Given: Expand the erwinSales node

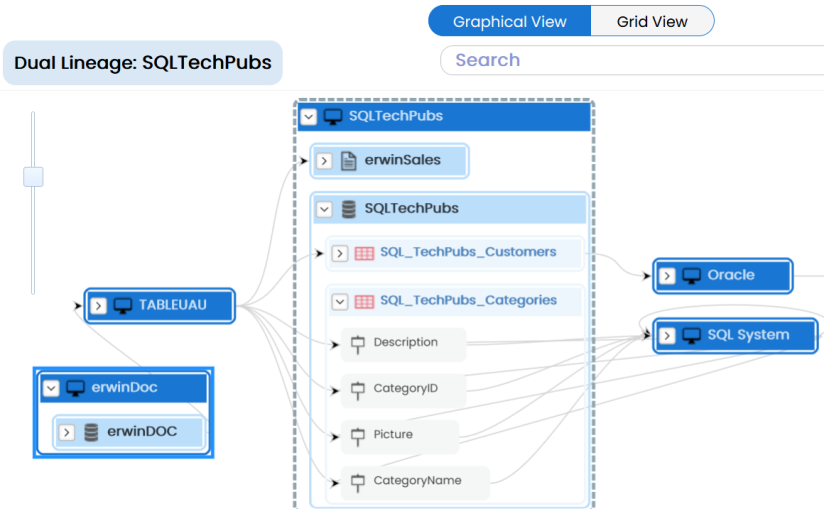Looking at the screenshot, I should (324, 161).
